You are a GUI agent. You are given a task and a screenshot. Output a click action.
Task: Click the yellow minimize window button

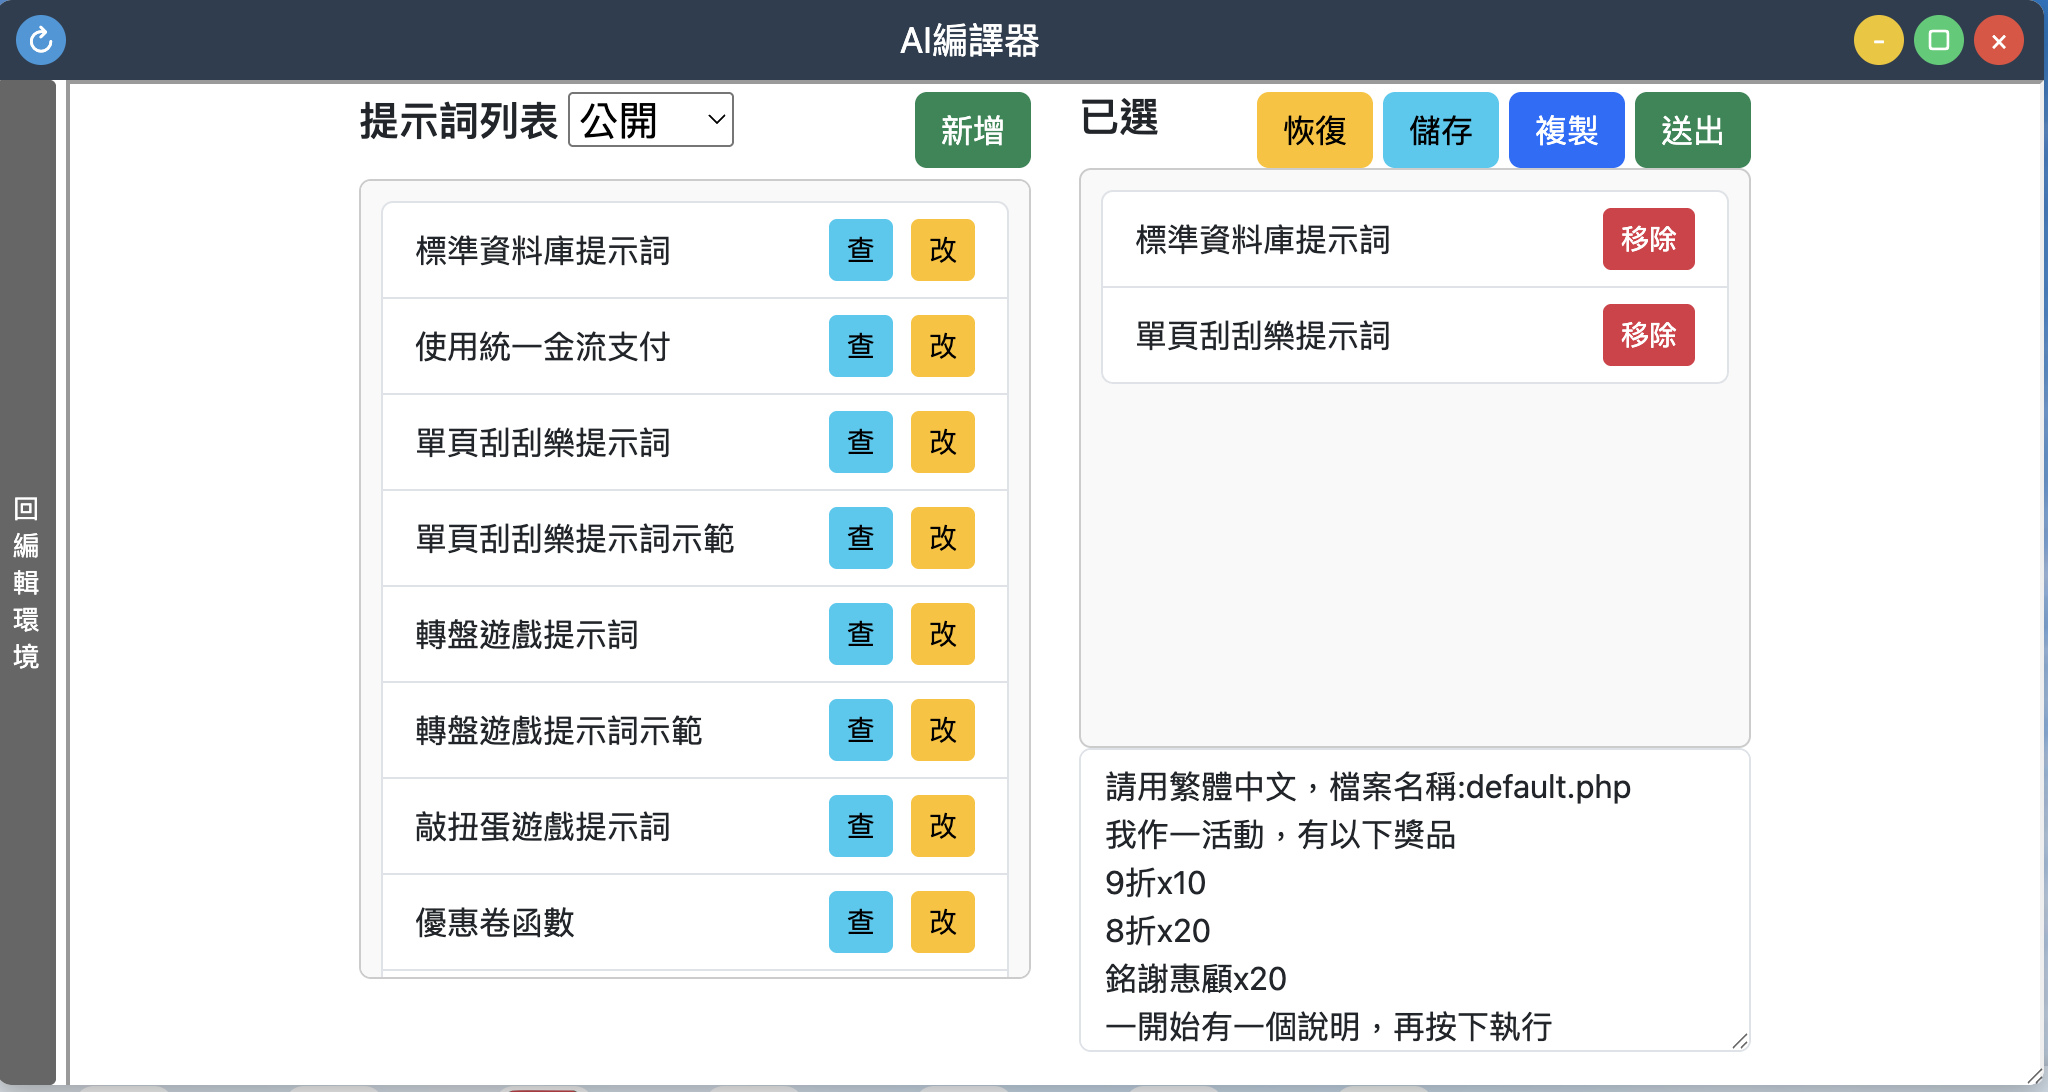pos(1878,41)
